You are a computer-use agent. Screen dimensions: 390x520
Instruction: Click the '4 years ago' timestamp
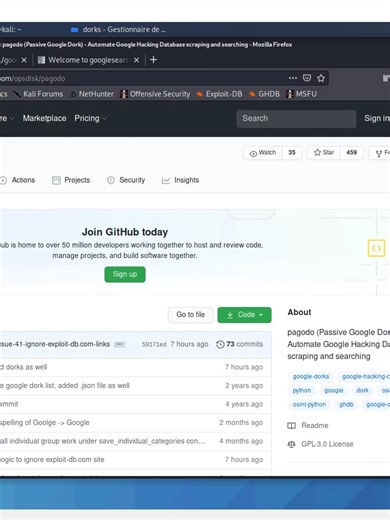(244, 404)
